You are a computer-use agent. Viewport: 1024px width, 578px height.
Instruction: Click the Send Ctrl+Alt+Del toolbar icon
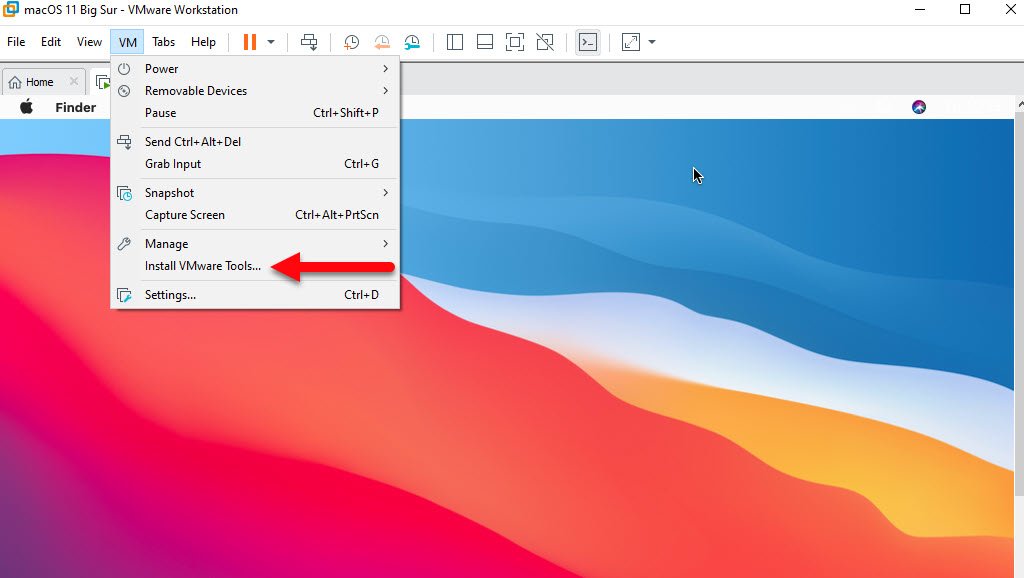pyautogui.click(x=309, y=42)
